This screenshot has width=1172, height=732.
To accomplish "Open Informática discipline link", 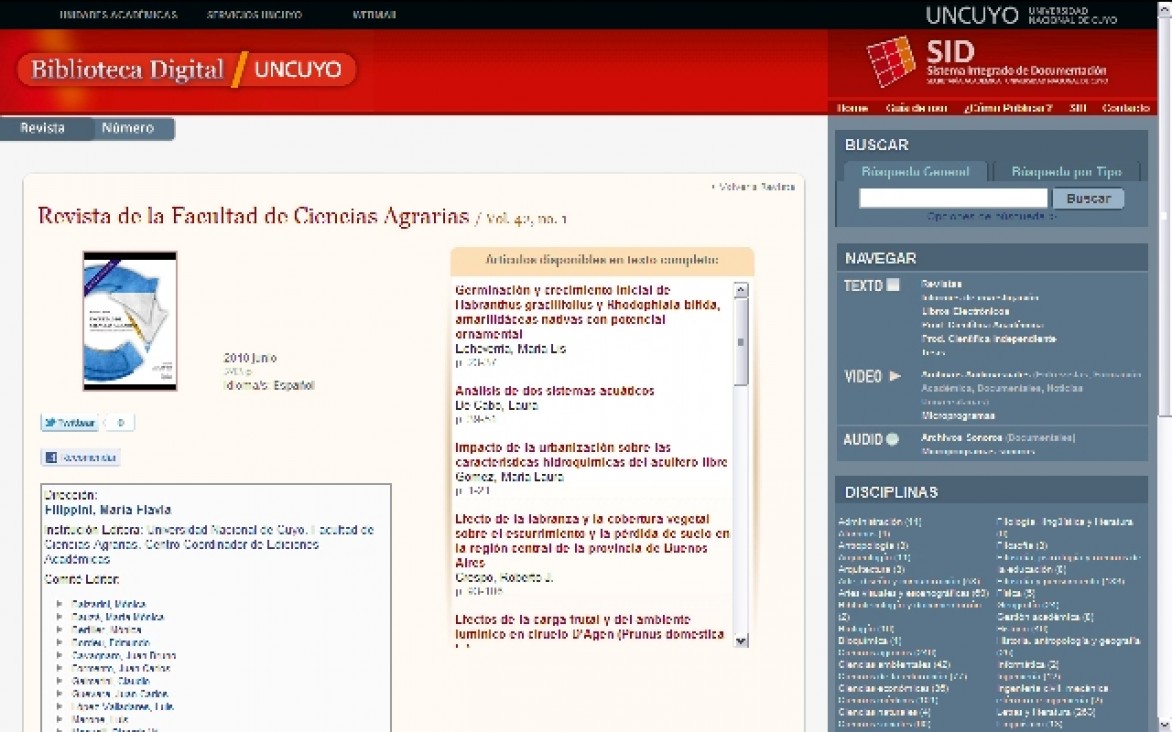I will click(x=1028, y=665).
